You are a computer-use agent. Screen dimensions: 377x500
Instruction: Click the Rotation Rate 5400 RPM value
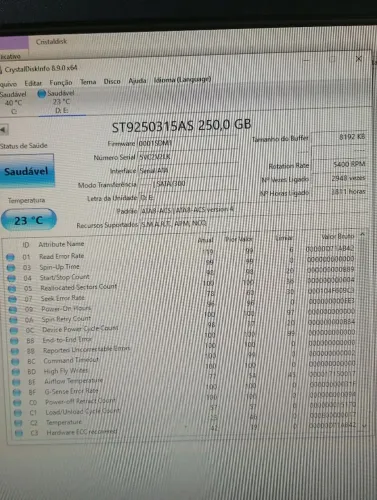pos(339,164)
